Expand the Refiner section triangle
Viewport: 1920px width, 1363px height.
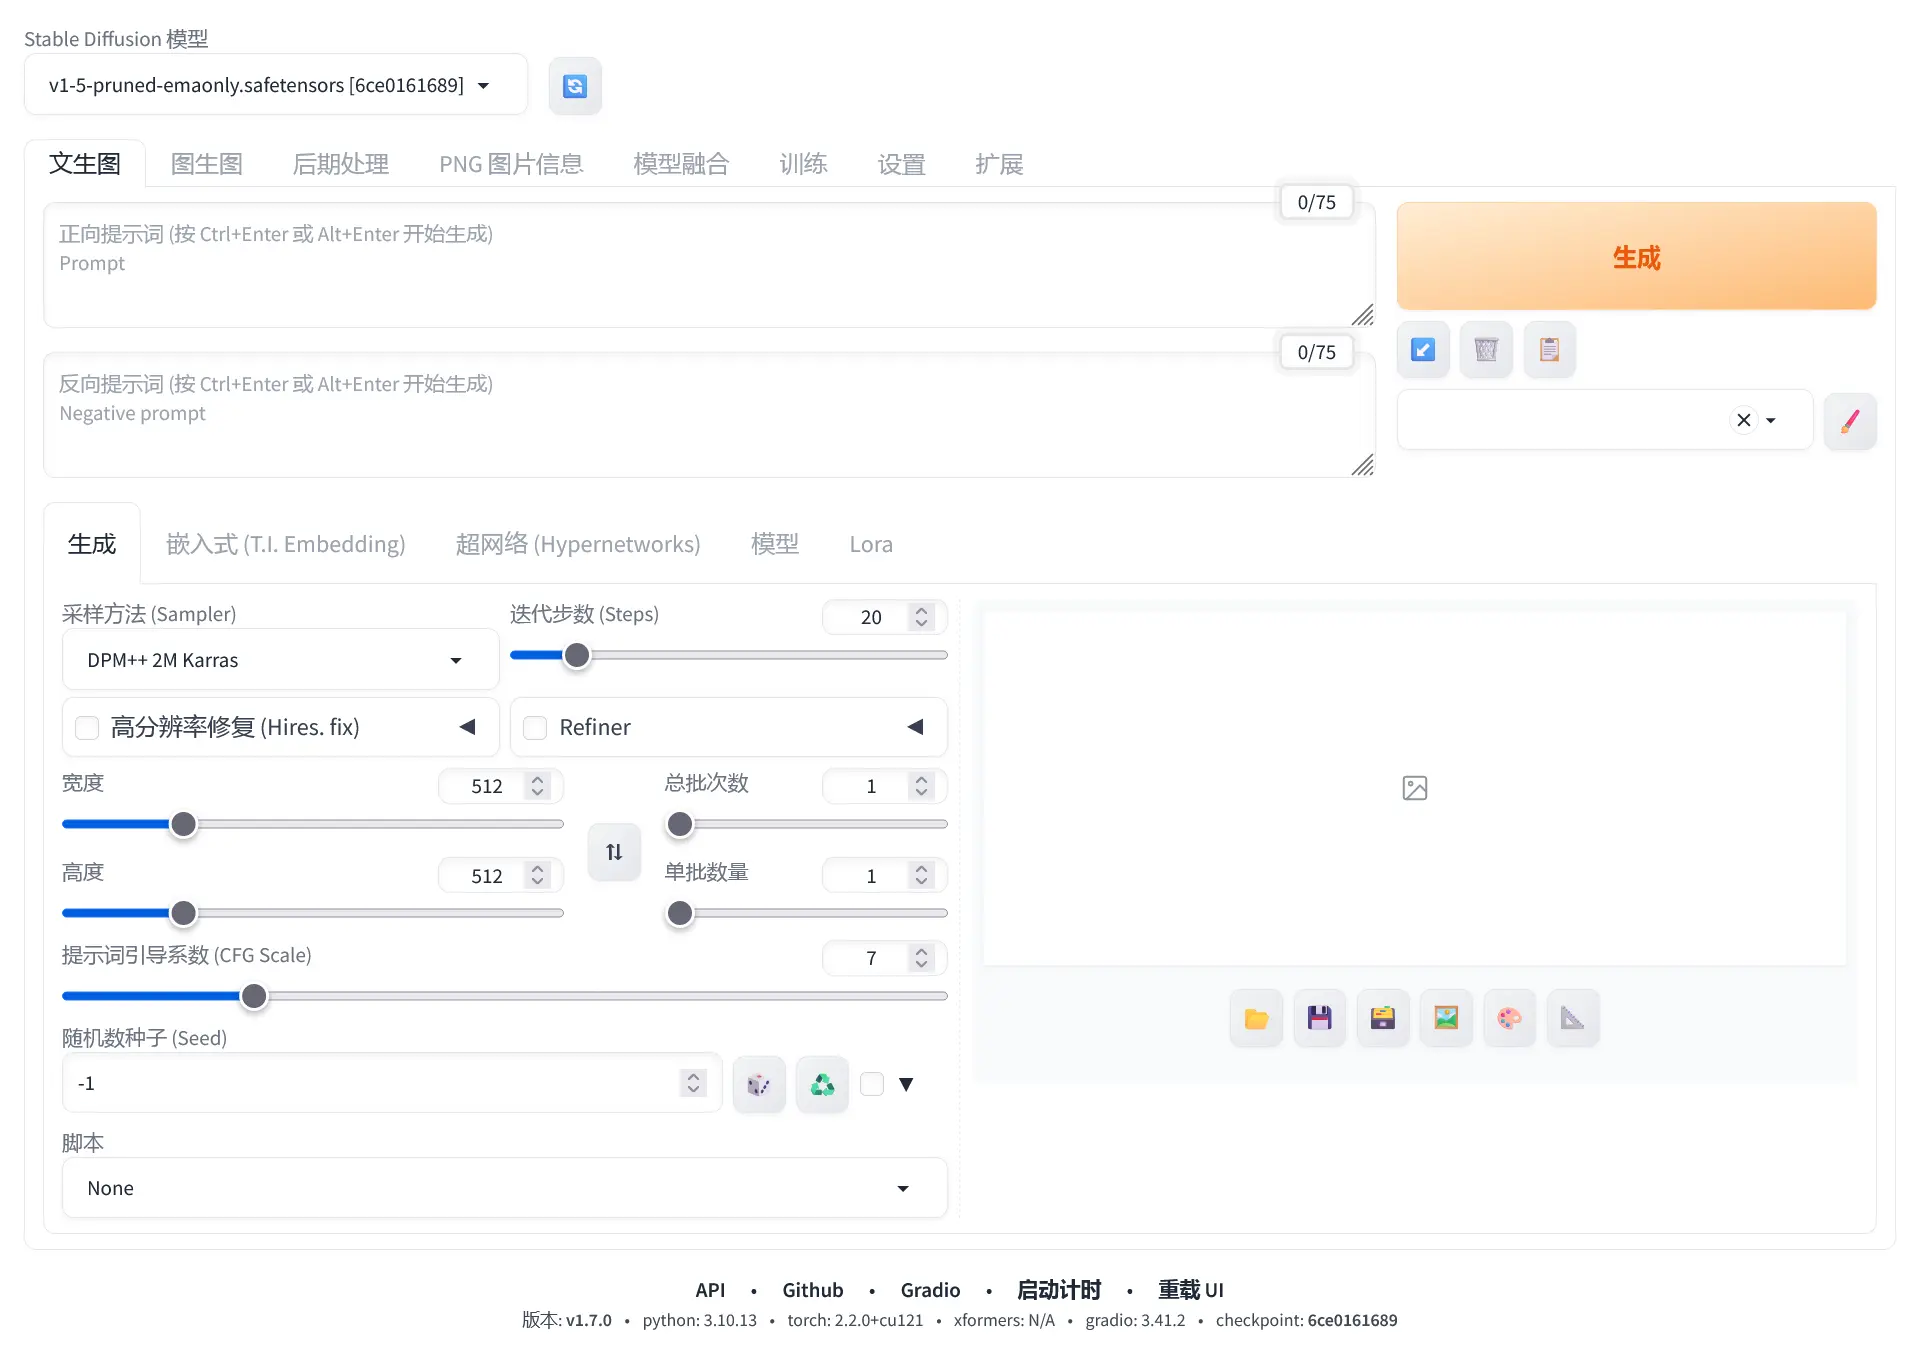tap(915, 727)
